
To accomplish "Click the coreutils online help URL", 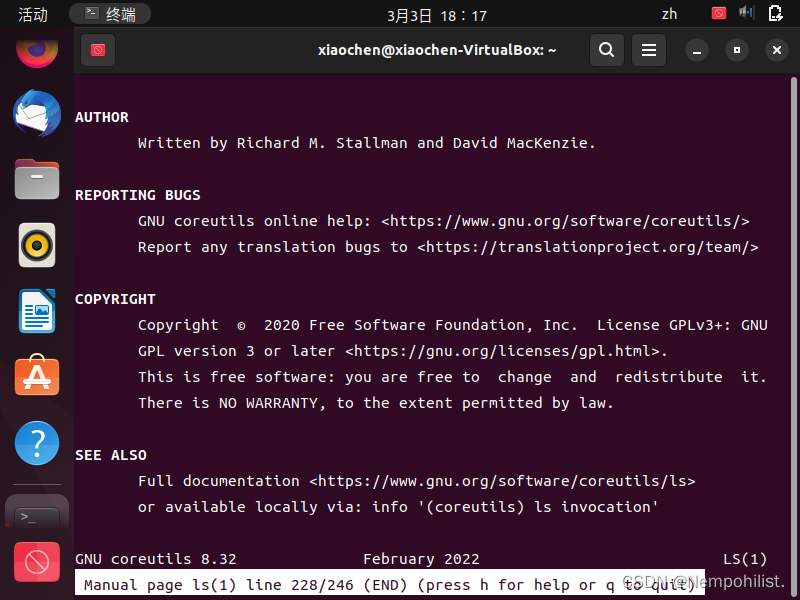I will 565,221.
